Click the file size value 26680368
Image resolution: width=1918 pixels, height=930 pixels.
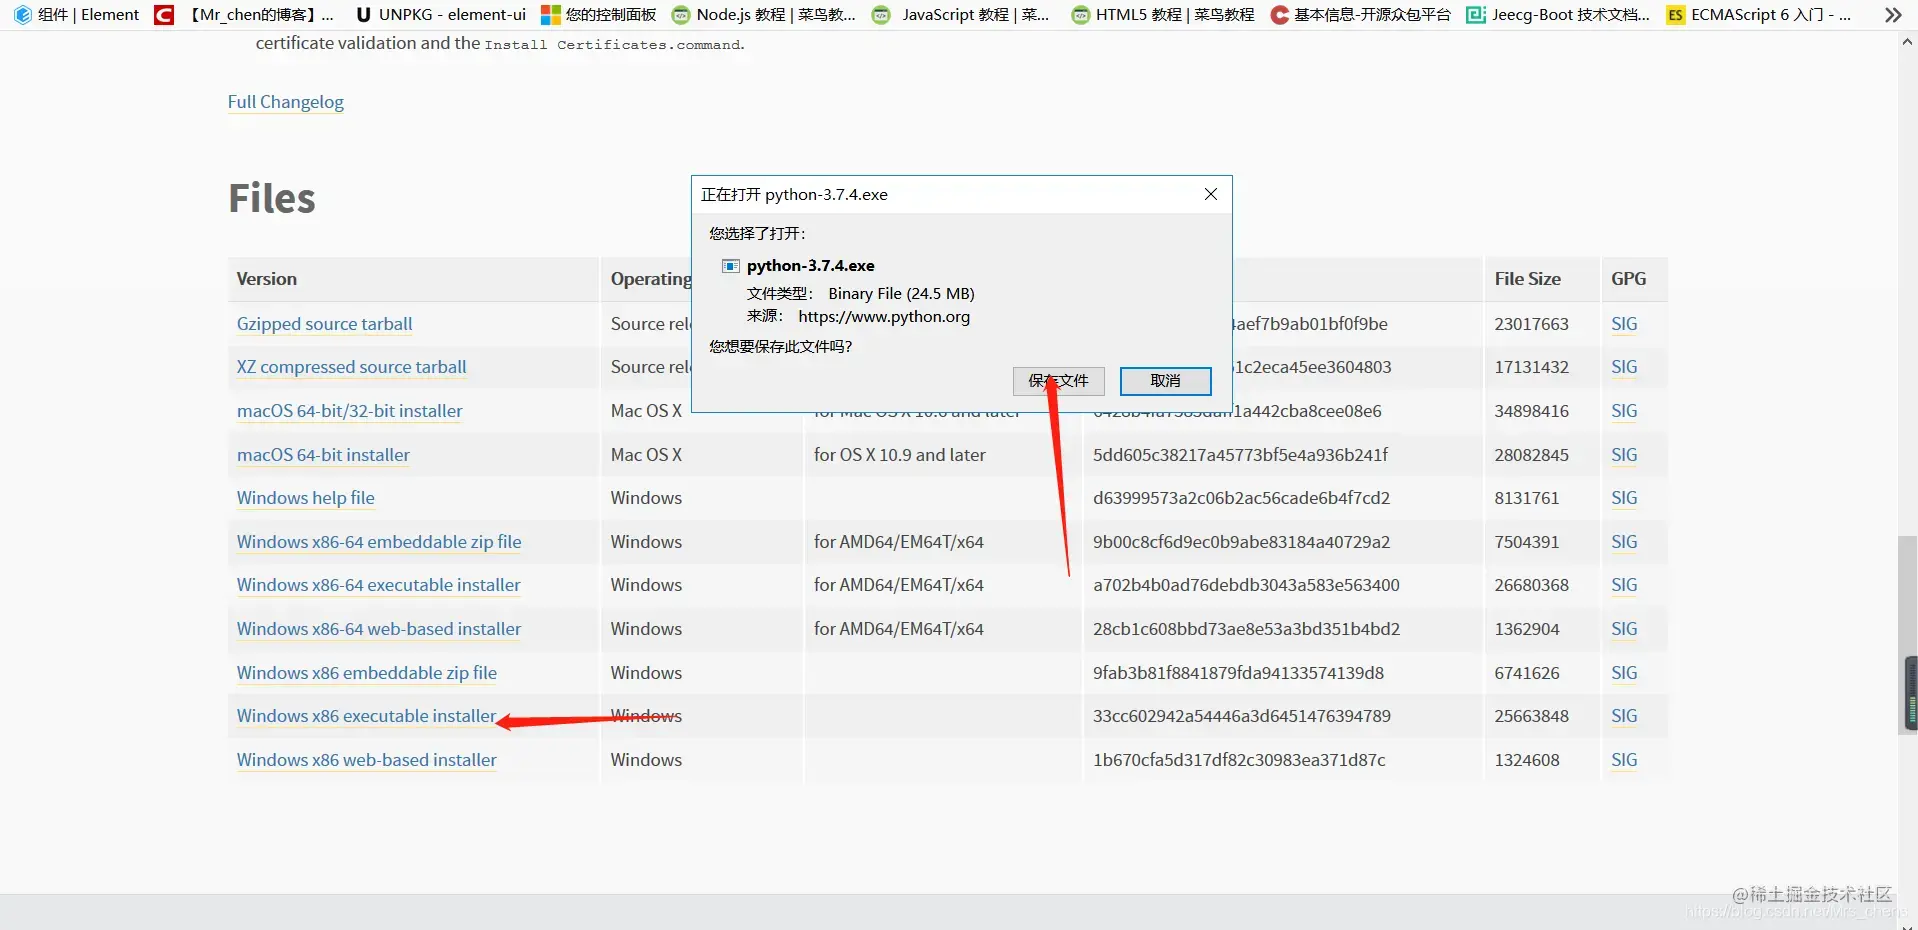[x=1531, y=585]
